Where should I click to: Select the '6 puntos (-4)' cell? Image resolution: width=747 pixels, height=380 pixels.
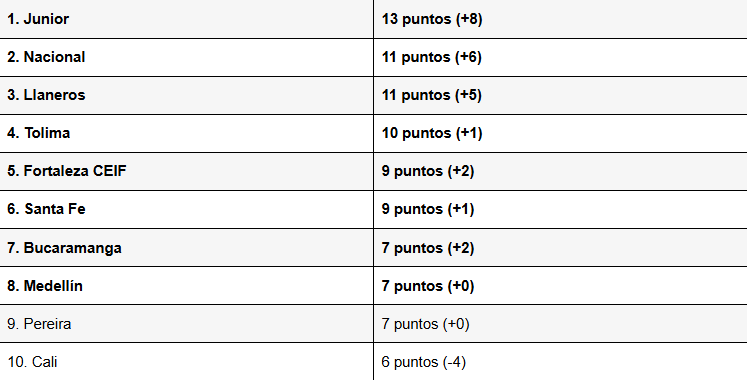click(560, 362)
